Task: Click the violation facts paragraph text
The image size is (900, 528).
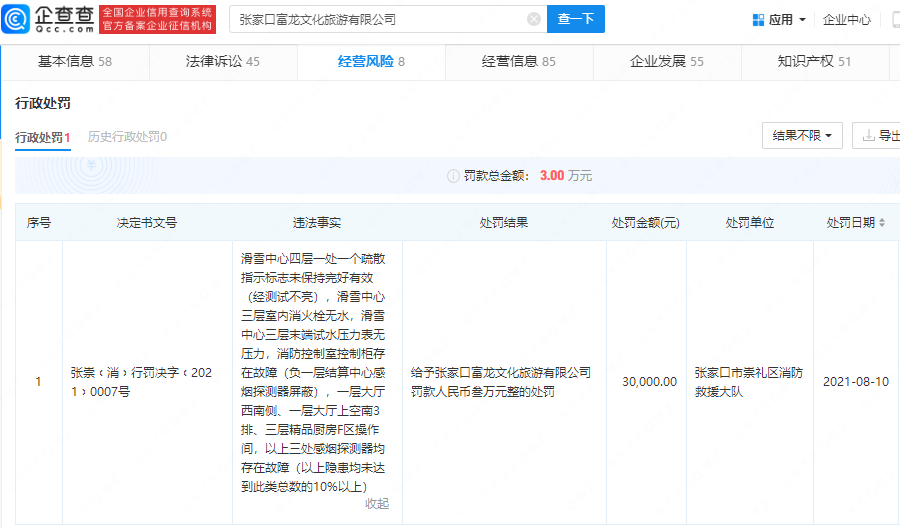Action: click(313, 372)
